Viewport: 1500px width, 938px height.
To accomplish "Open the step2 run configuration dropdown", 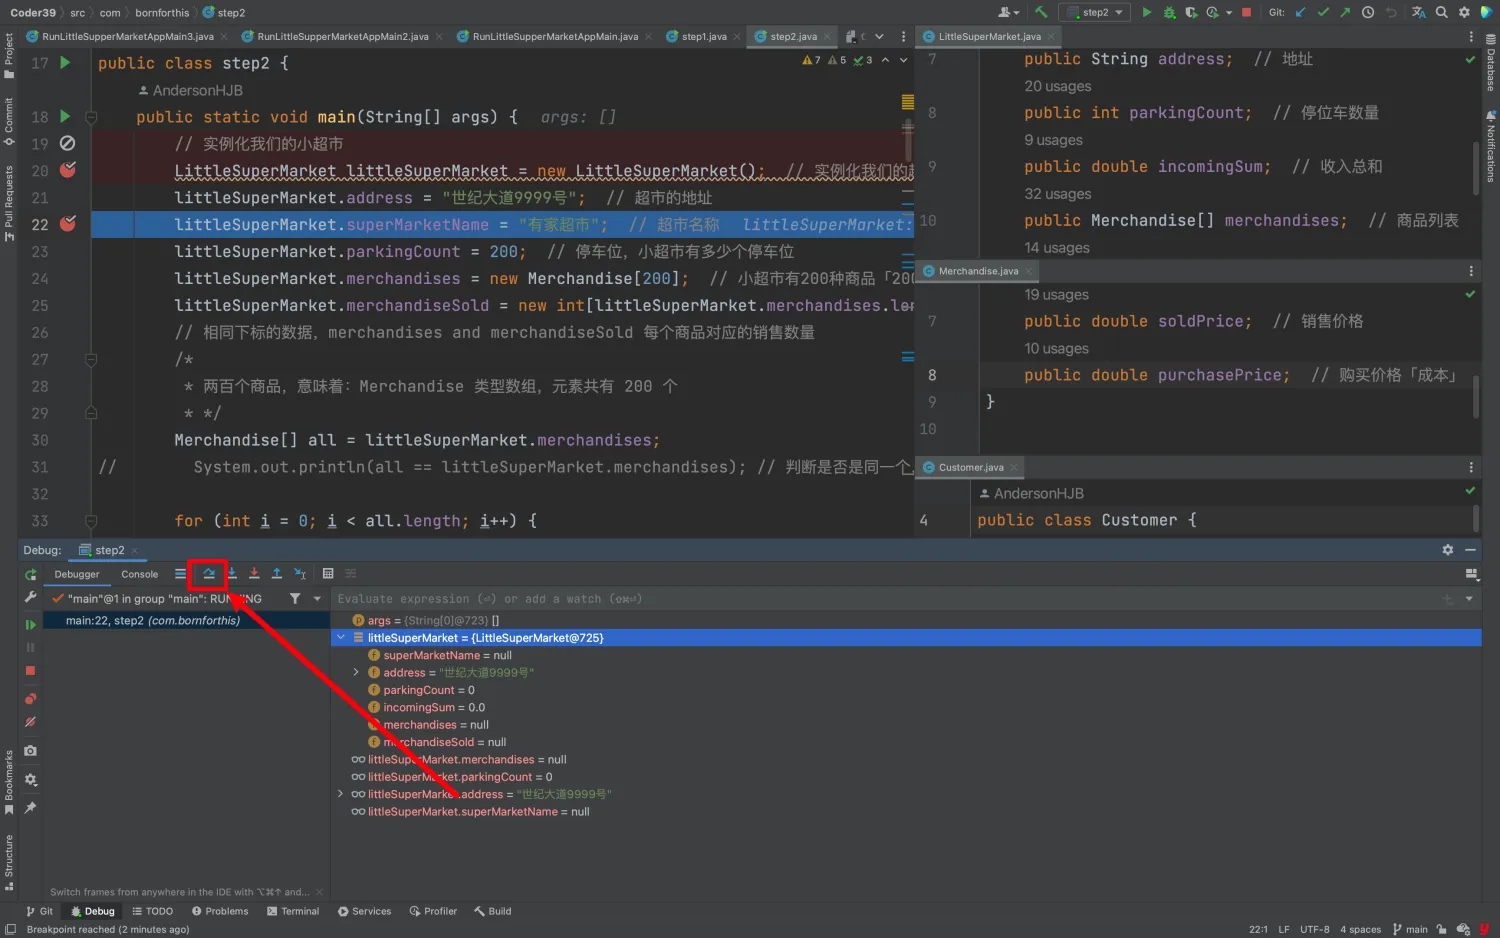I will point(1095,12).
